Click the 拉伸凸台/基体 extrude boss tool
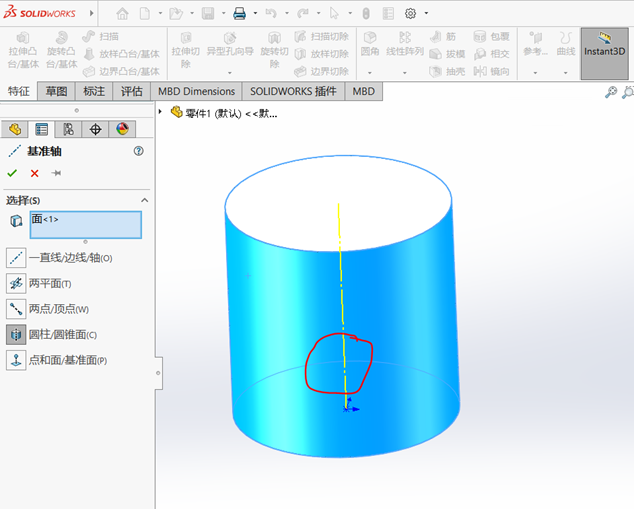Viewport: 634px width, 509px height. [23, 50]
